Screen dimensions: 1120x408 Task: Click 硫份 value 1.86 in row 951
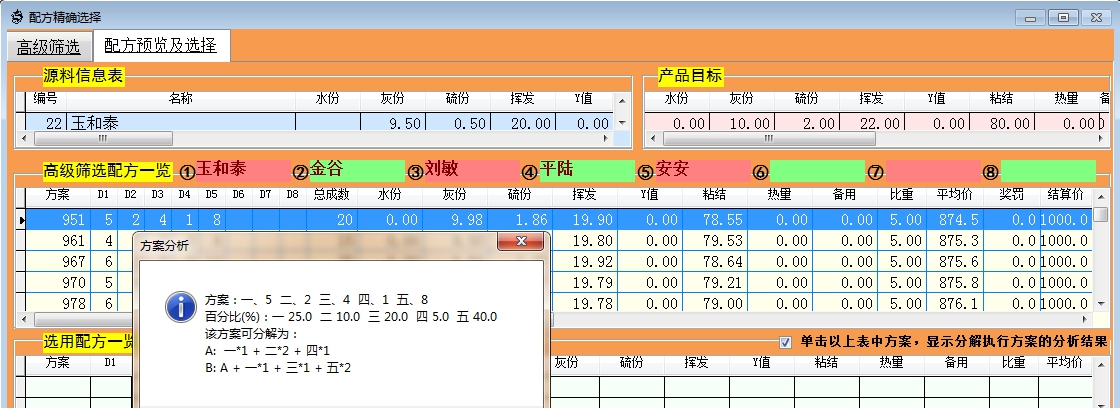tap(519, 219)
